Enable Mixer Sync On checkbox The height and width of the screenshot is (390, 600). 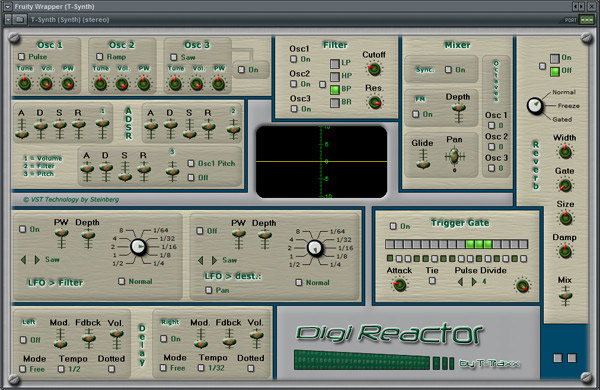click(x=448, y=70)
